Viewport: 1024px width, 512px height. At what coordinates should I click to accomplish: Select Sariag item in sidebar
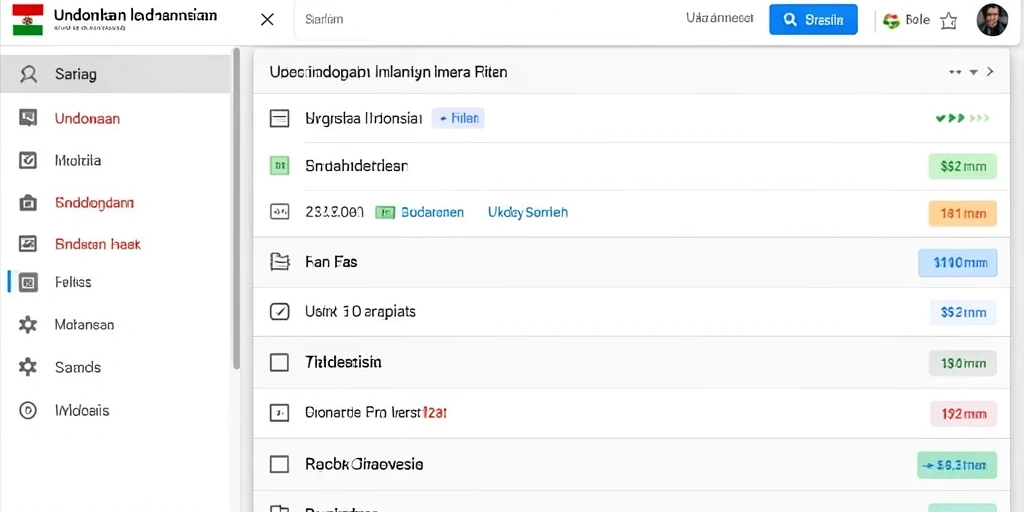tap(115, 74)
